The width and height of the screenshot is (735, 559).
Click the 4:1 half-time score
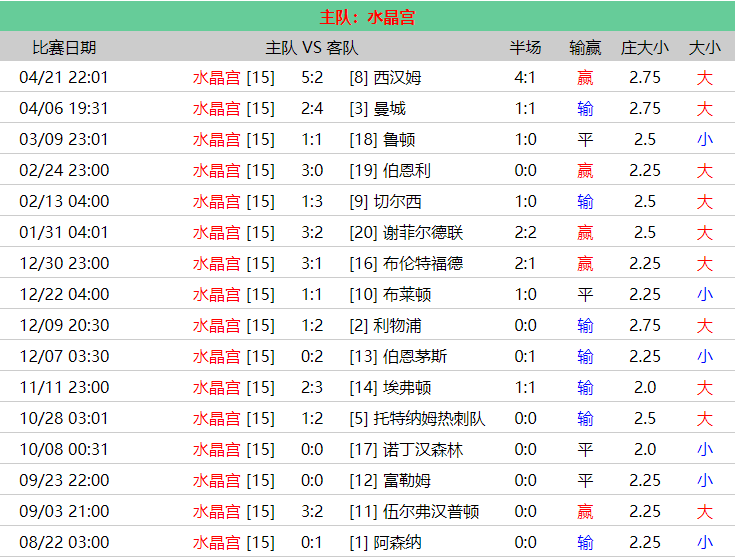[x=525, y=77]
